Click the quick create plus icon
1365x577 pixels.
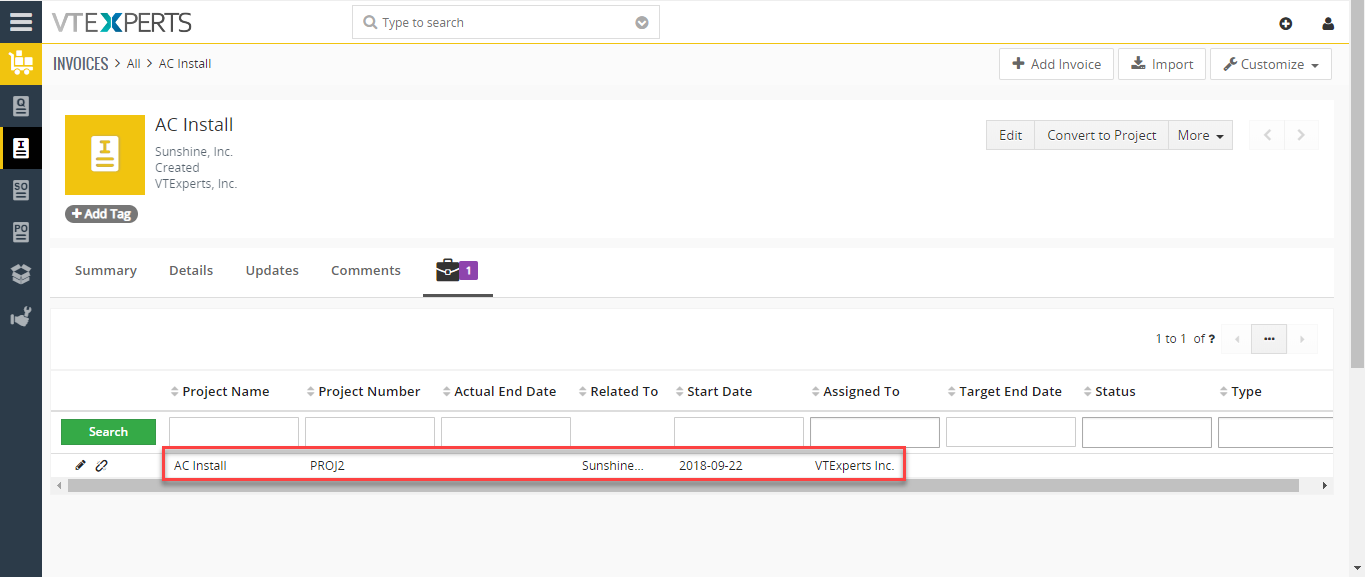click(x=1286, y=23)
